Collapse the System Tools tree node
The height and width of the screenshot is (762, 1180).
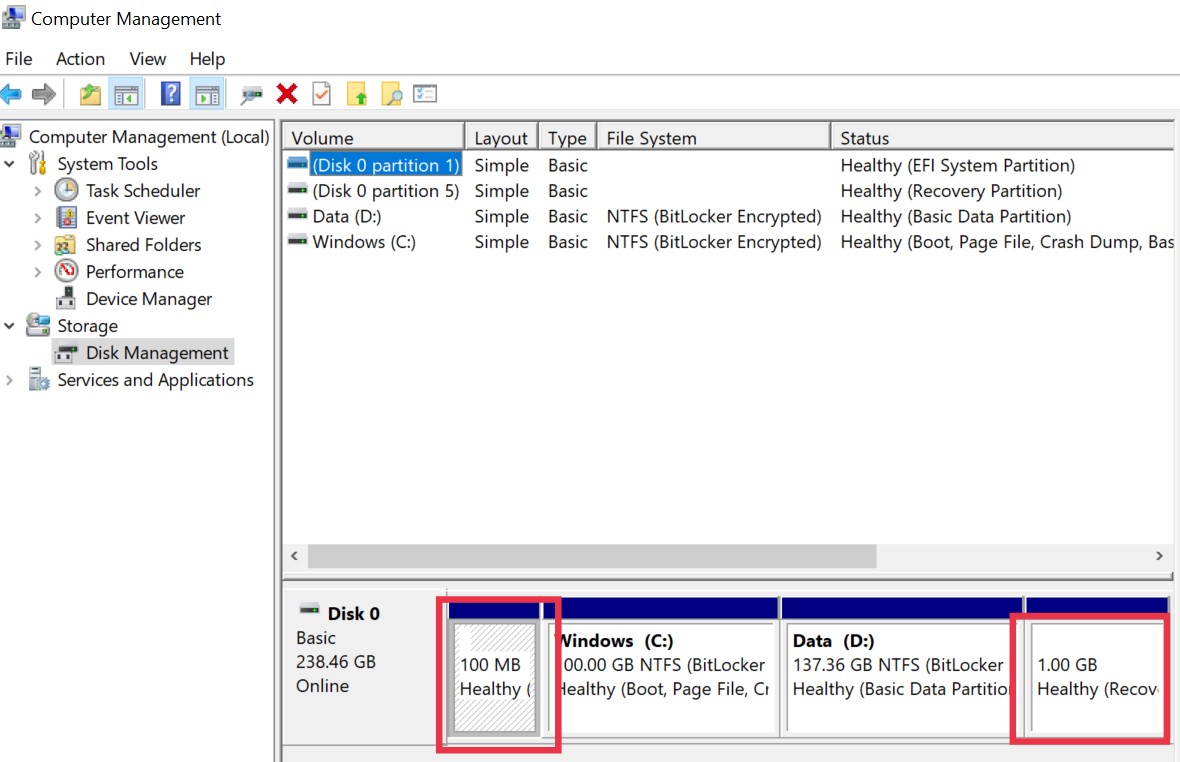click(x=10, y=164)
